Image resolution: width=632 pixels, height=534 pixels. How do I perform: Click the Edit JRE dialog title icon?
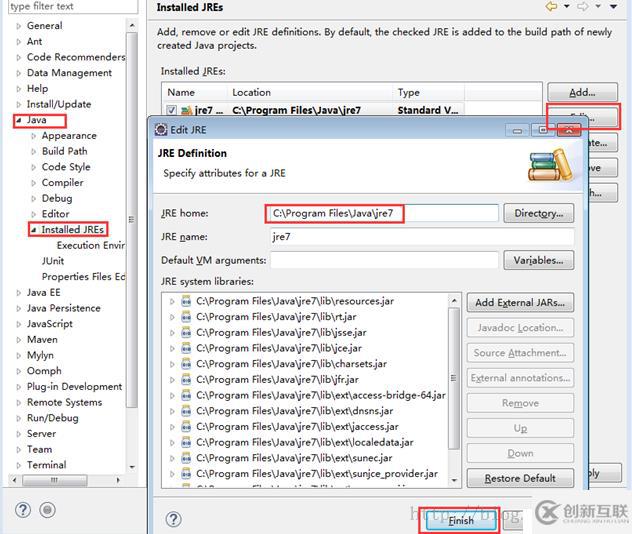coord(161,129)
